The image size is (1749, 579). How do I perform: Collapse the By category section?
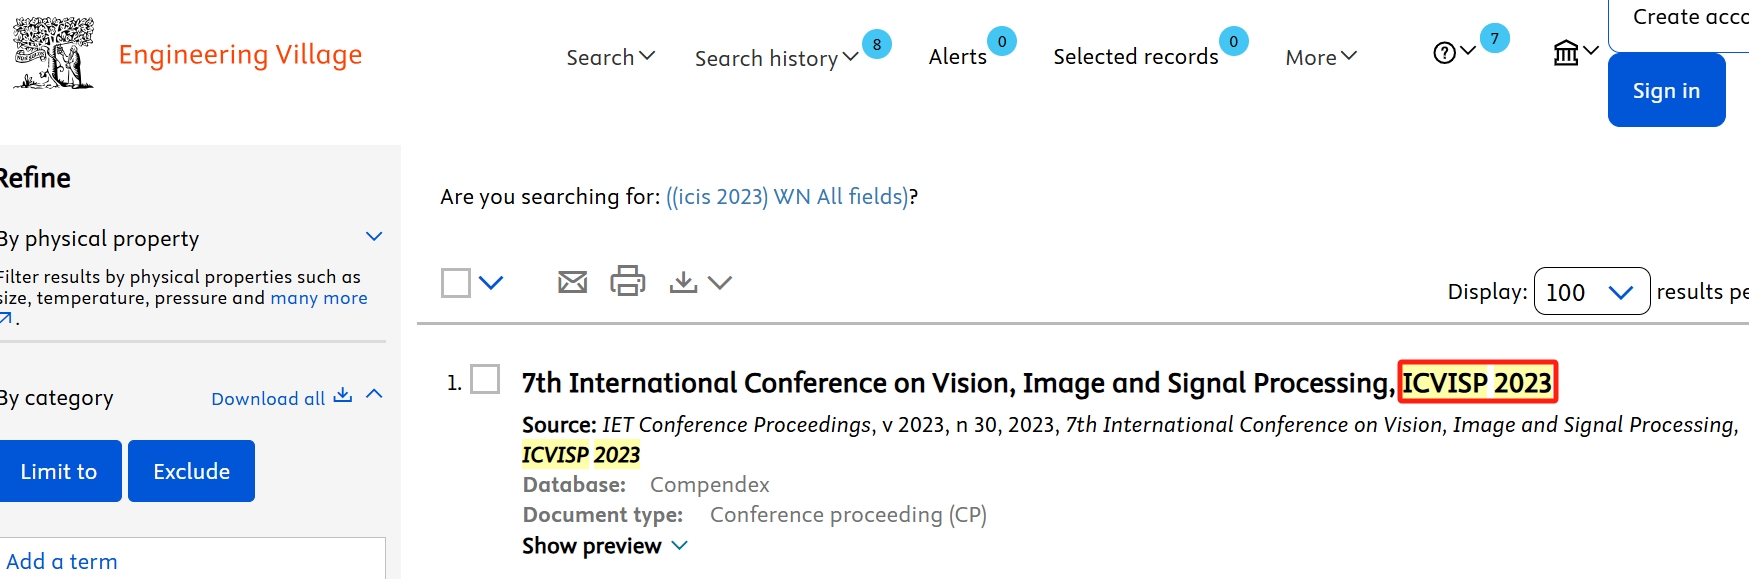tap(375, 394)
